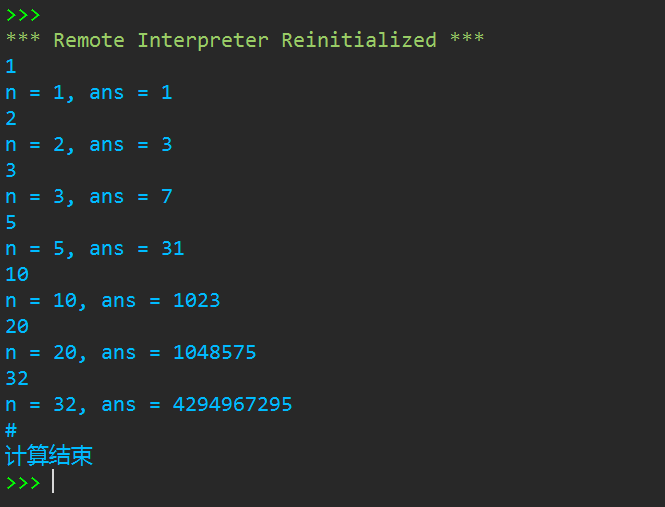Click the "Remote Interpreter Reinitialized" message
The height and width of the screenshot is (507, 665).
245,40
